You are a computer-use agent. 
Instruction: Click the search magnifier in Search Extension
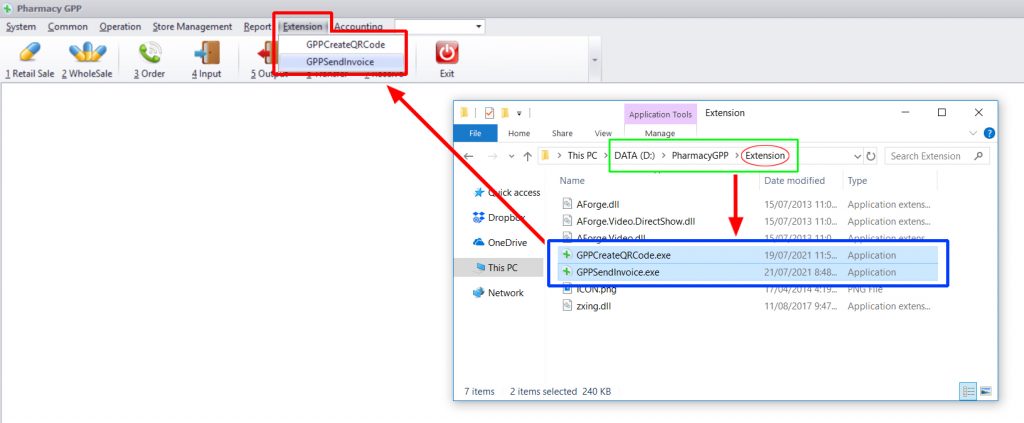coord(978,156)
